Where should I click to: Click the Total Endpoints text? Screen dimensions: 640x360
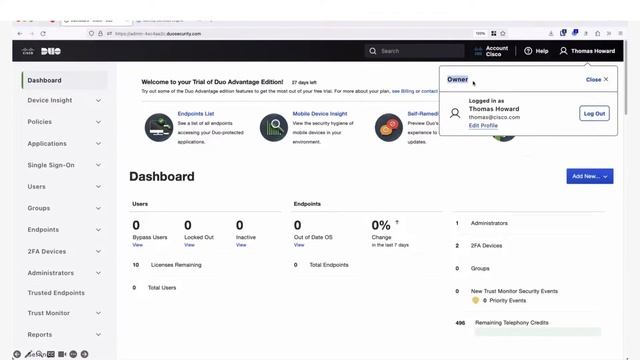(329, 265)
